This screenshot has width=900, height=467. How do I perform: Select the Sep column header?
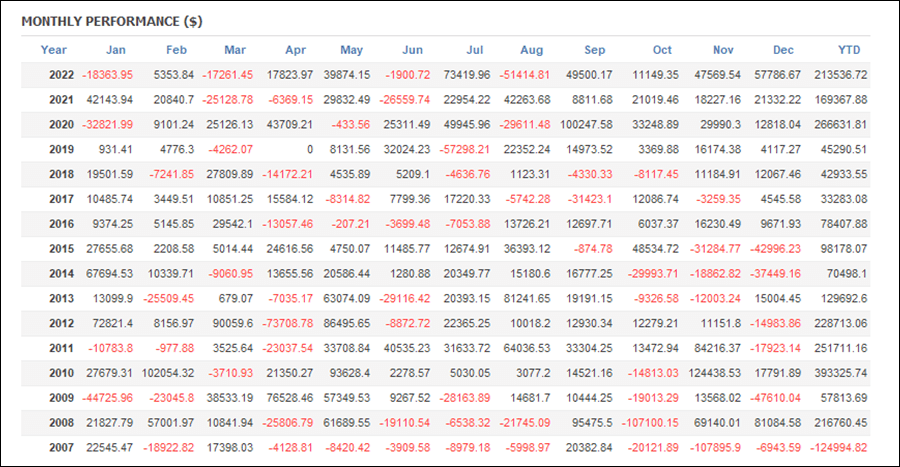click(594, 50)
